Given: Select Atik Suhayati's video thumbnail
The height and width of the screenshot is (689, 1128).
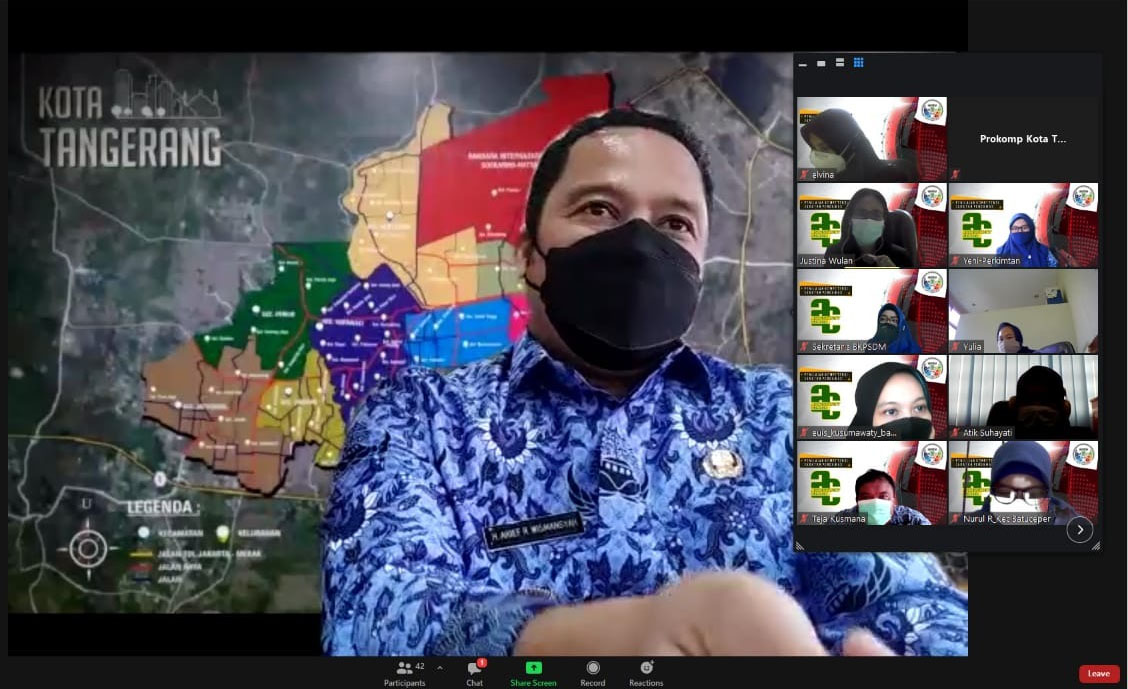Looking at the screenshot, I should coord(1023,397).
